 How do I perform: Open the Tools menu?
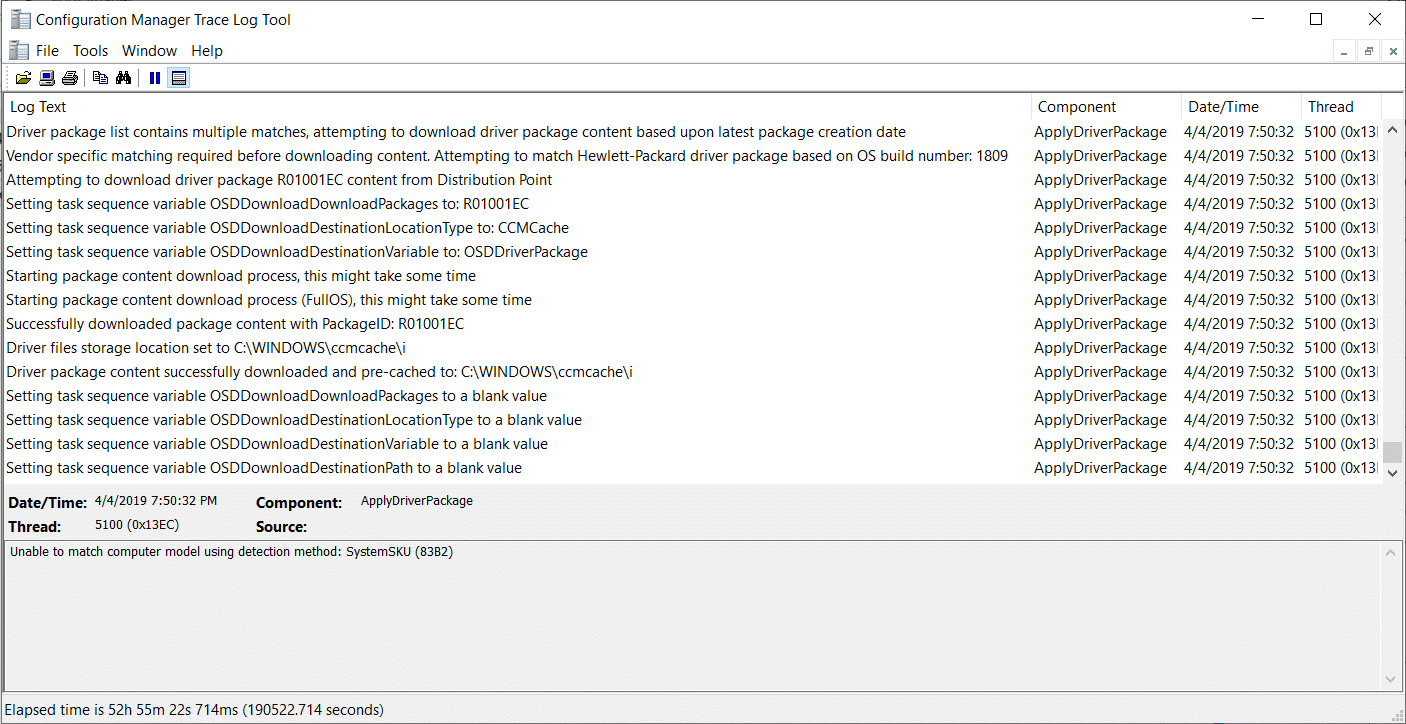(x=90, y=50)
